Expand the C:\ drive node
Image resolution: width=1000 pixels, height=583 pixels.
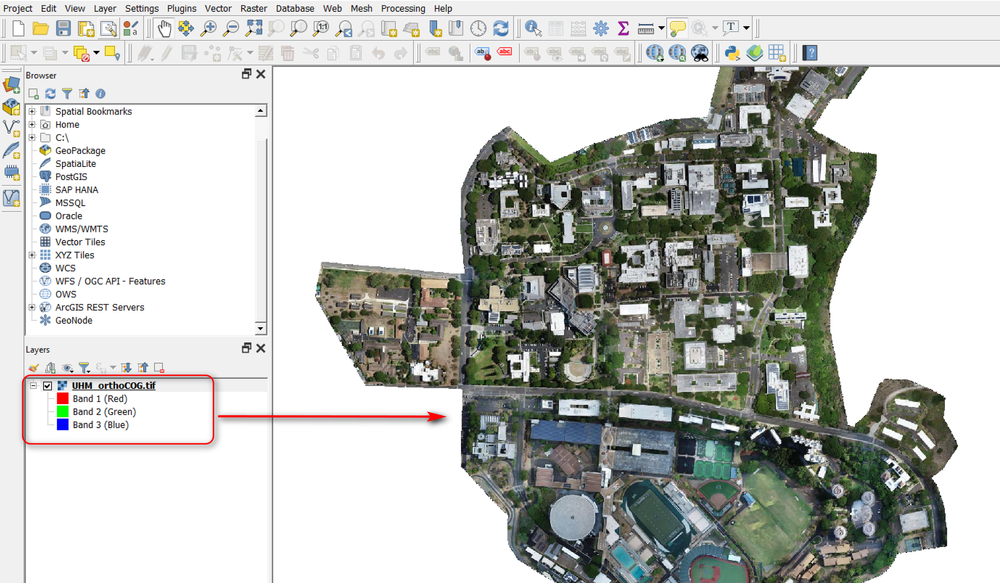coord(32,137)
